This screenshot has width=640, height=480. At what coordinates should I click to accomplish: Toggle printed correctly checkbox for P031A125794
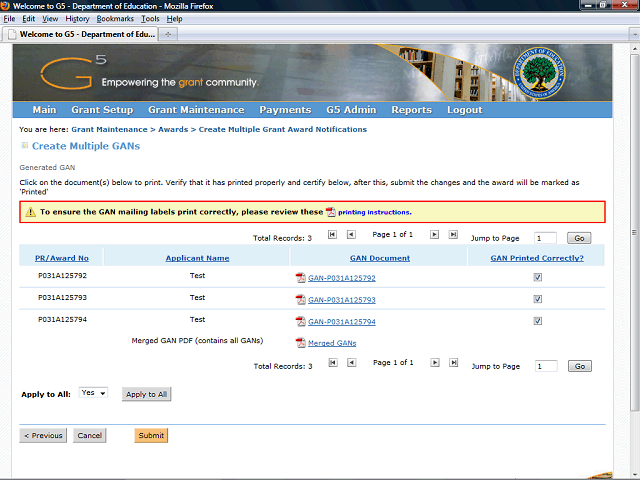[x=537, y=321]
